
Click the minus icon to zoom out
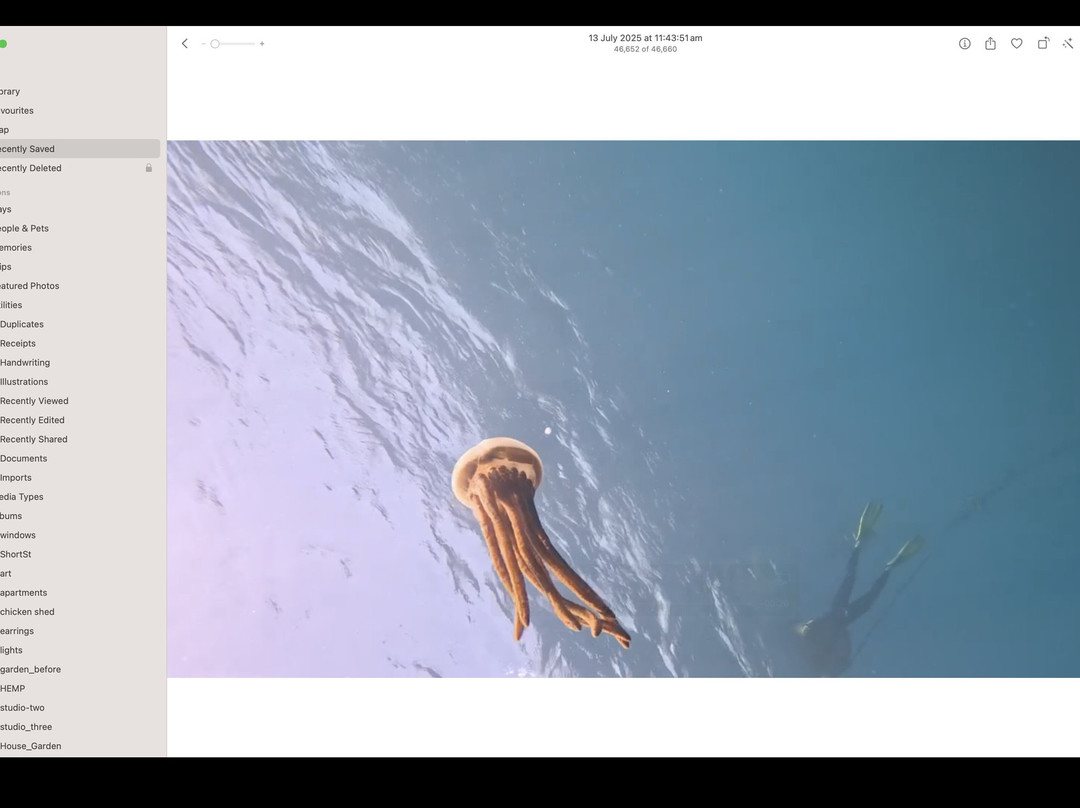coord(203,44)
